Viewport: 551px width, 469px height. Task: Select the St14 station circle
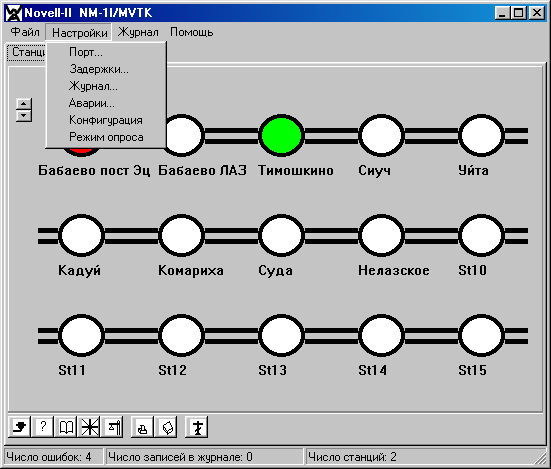pyautogui.click(x=381, y=336)
